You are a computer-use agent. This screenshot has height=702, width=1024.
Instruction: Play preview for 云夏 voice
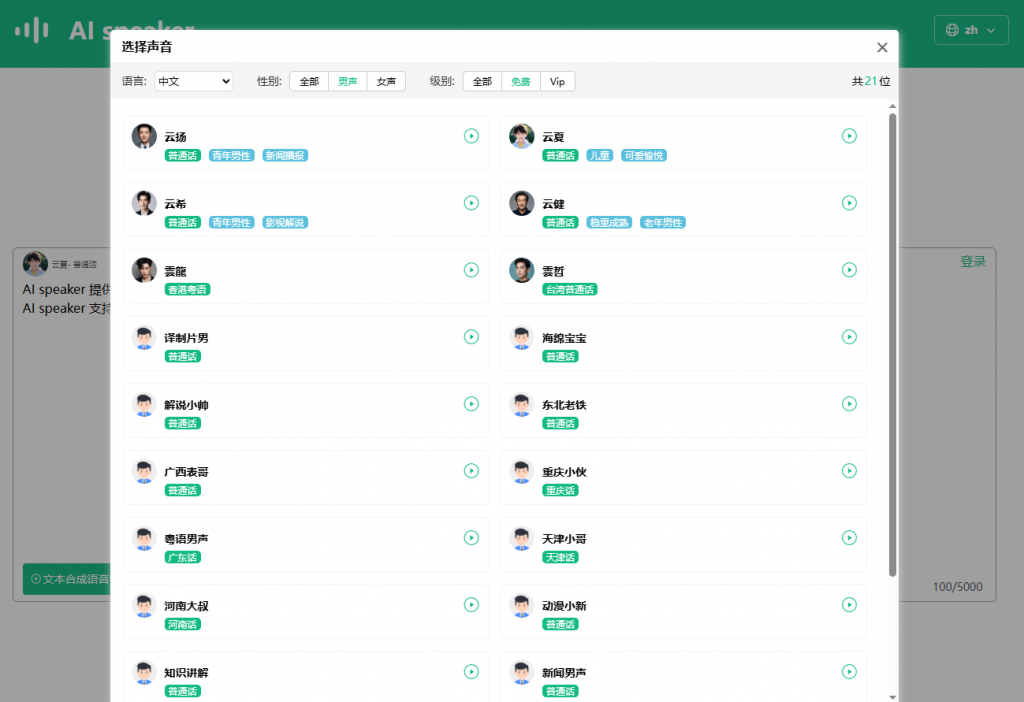pyautogui.click(x=849, y=136)
